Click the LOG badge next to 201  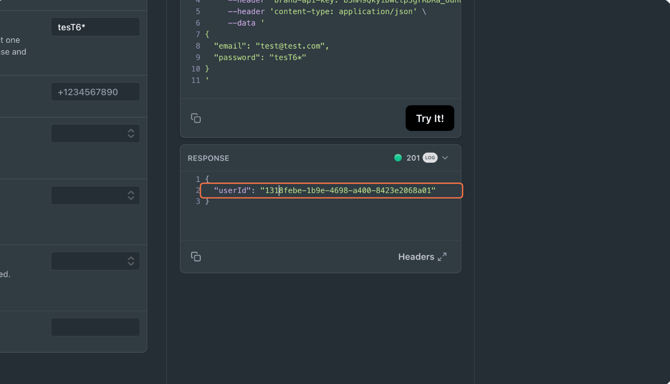[430, 158]
